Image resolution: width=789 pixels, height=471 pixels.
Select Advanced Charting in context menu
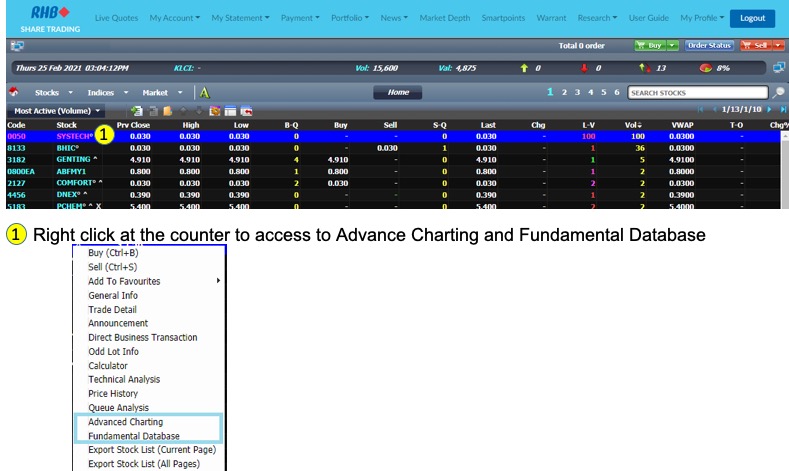(125, 422)
